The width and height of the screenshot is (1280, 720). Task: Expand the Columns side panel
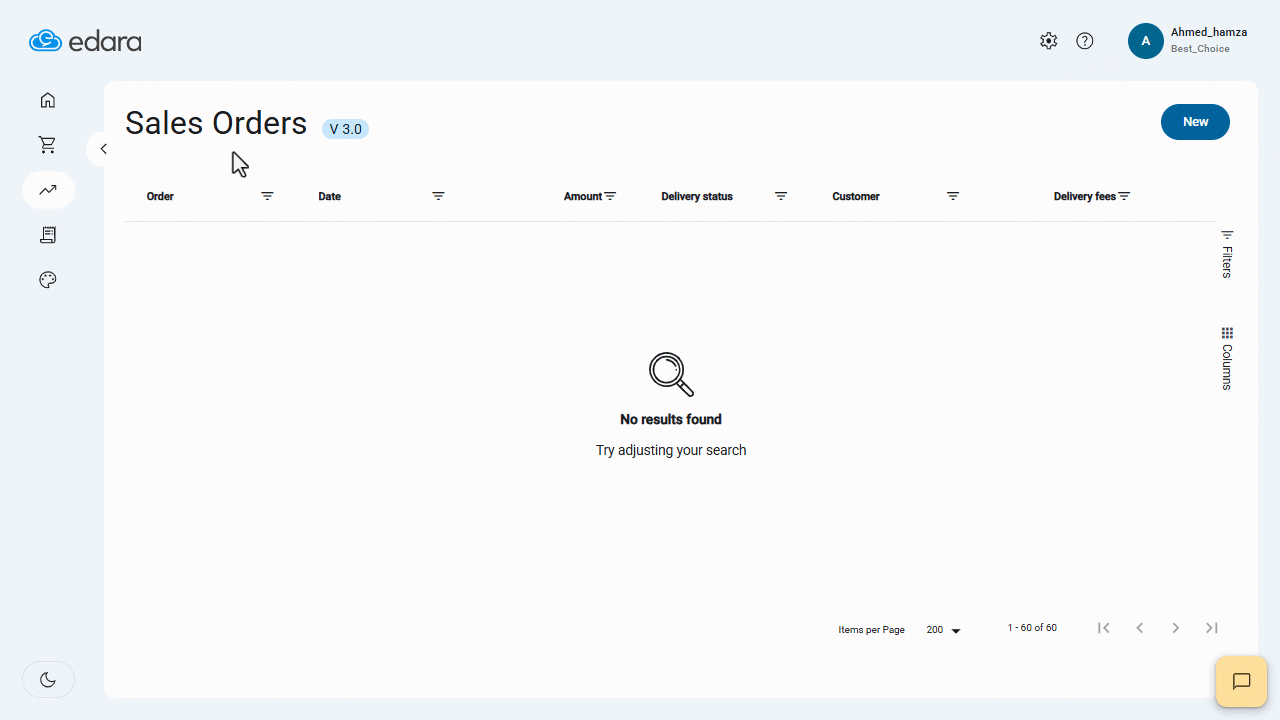coord(1227,358)
